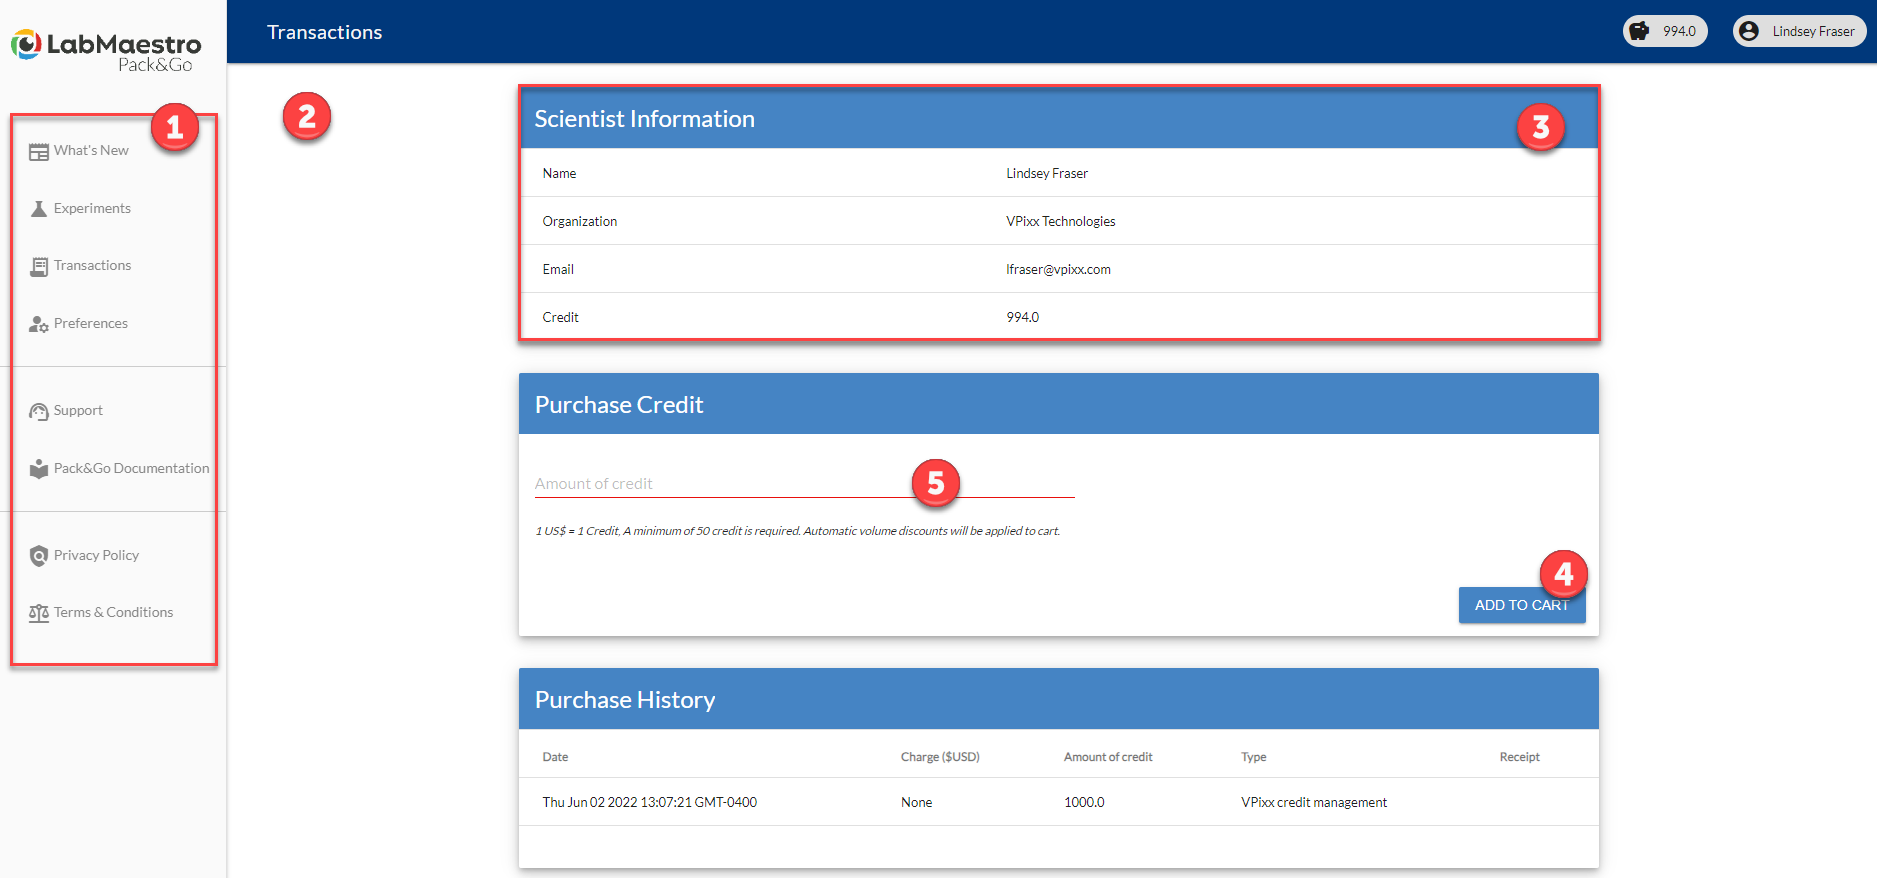Click the 994.0 credit balance badge

pos(1678,31)
